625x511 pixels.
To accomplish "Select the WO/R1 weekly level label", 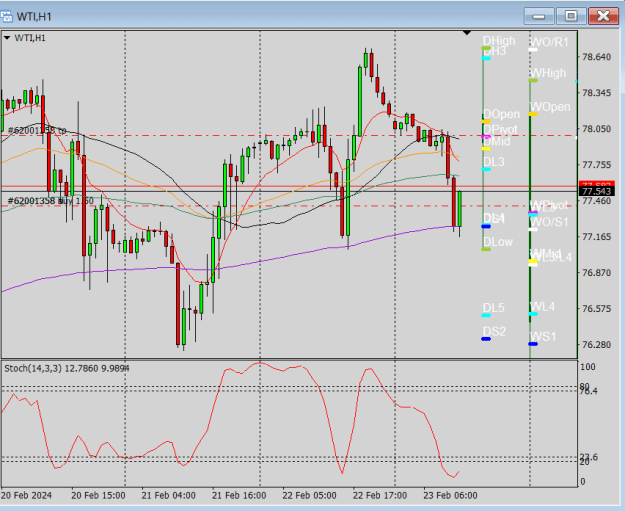I will click(549, 42).
